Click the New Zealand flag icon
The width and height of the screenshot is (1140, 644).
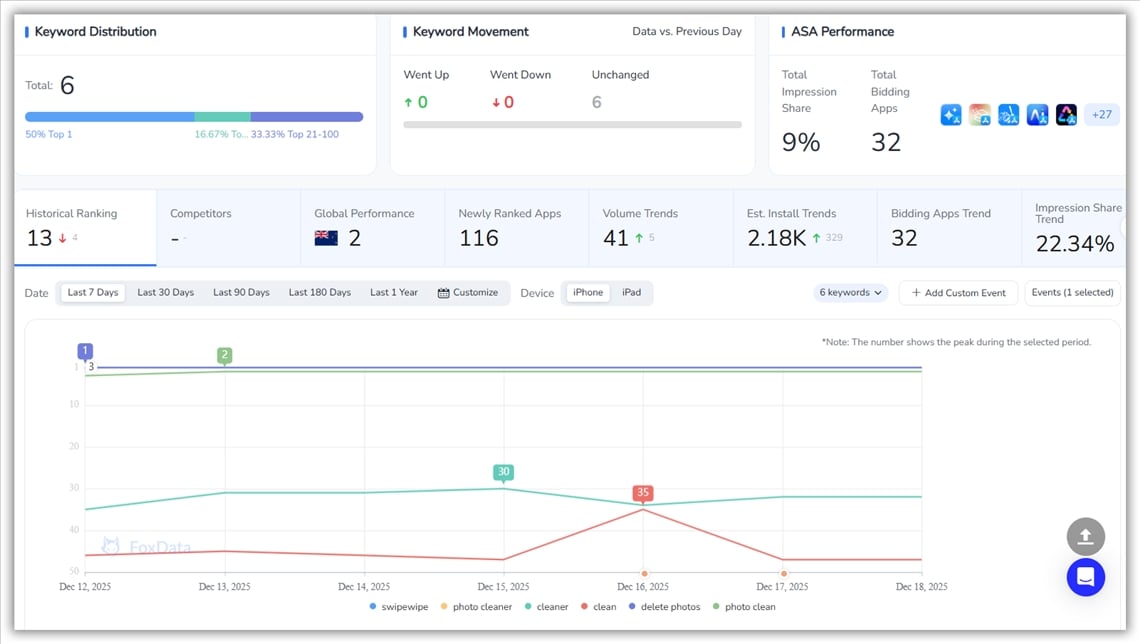[326, 238]
